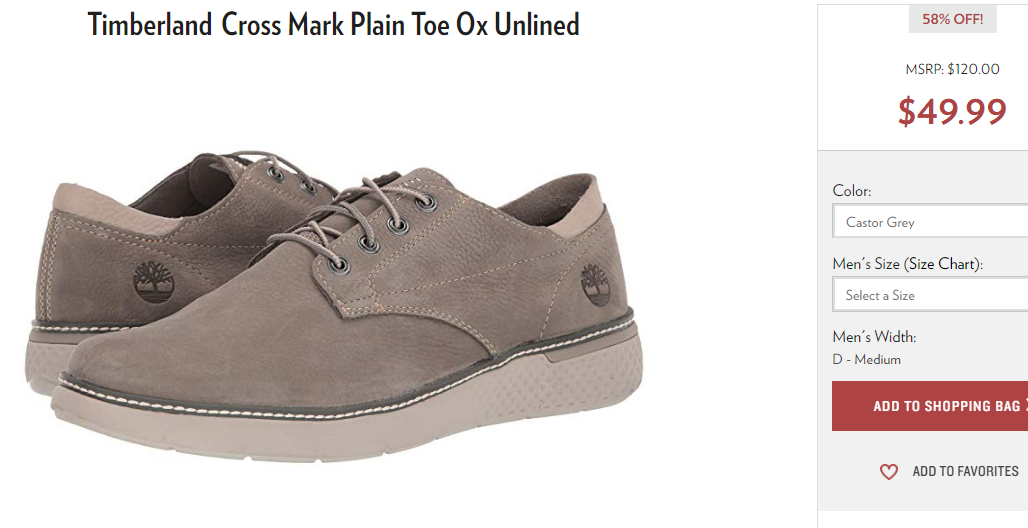Click the $49.99 sale price
1028x528 pixels.
point(952,112)
